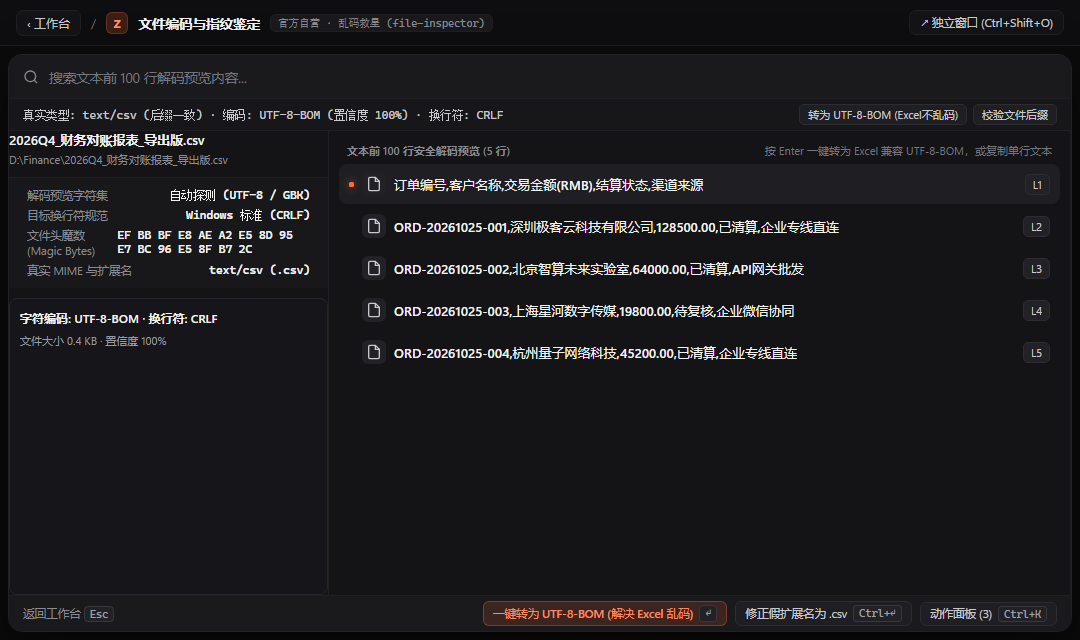Click the file icon on row ORD-20261025-002
The width and height of the screenshot is (1080, 640).
(374, 268)
